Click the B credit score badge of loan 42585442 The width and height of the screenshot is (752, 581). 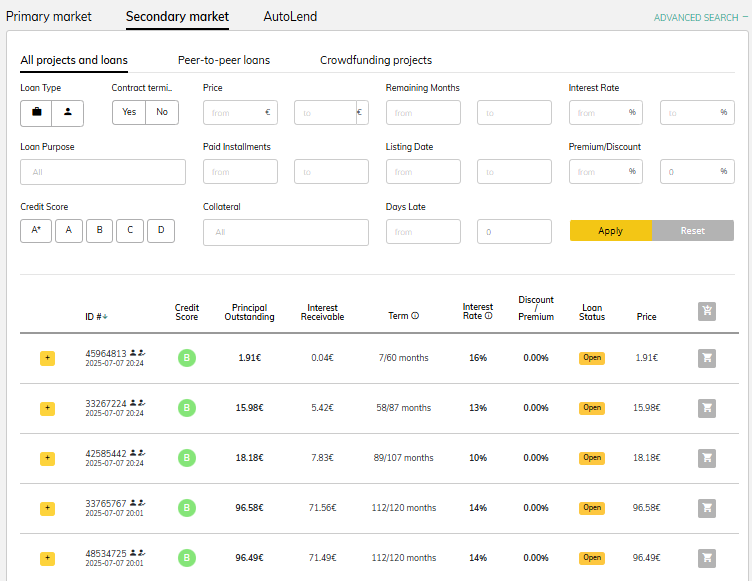click(x=187, y=458)
